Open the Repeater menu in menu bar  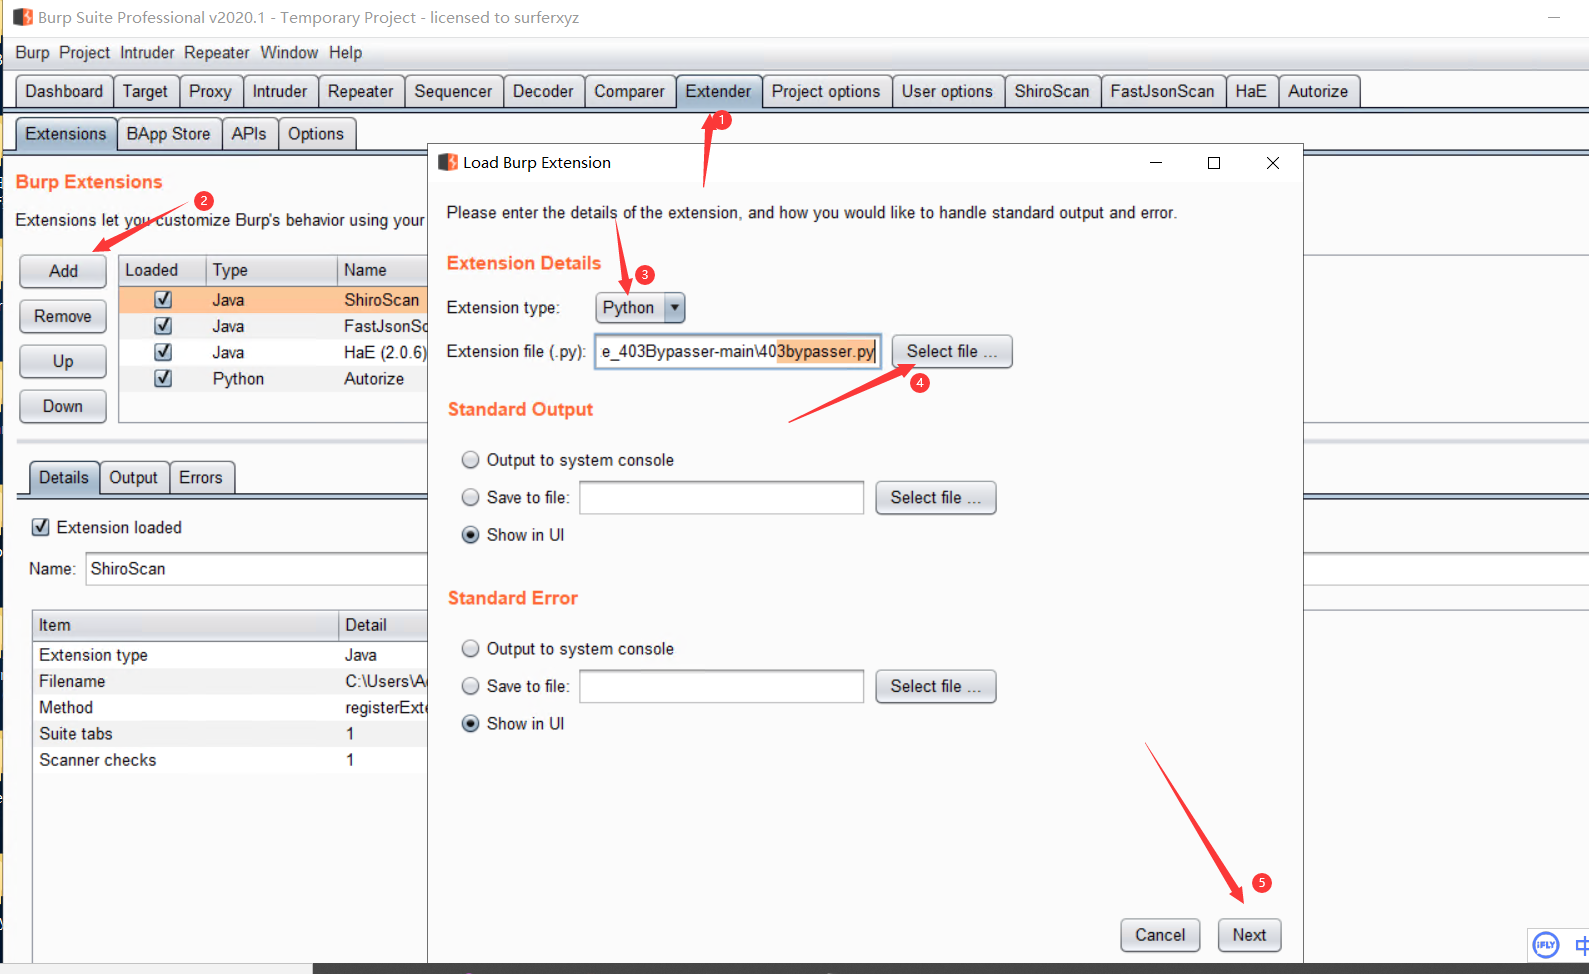click(216, 52)
